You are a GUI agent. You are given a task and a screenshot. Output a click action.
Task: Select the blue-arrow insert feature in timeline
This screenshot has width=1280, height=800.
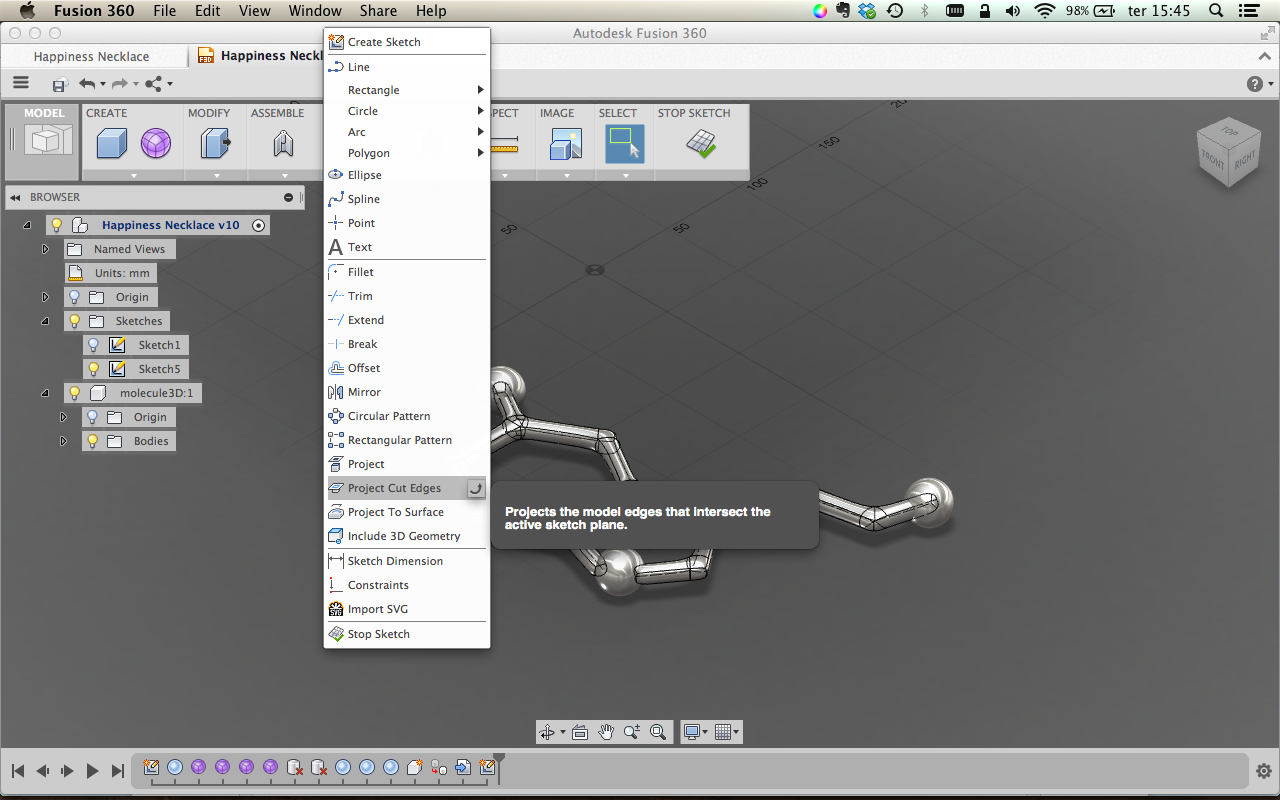[x=463, y=767]
